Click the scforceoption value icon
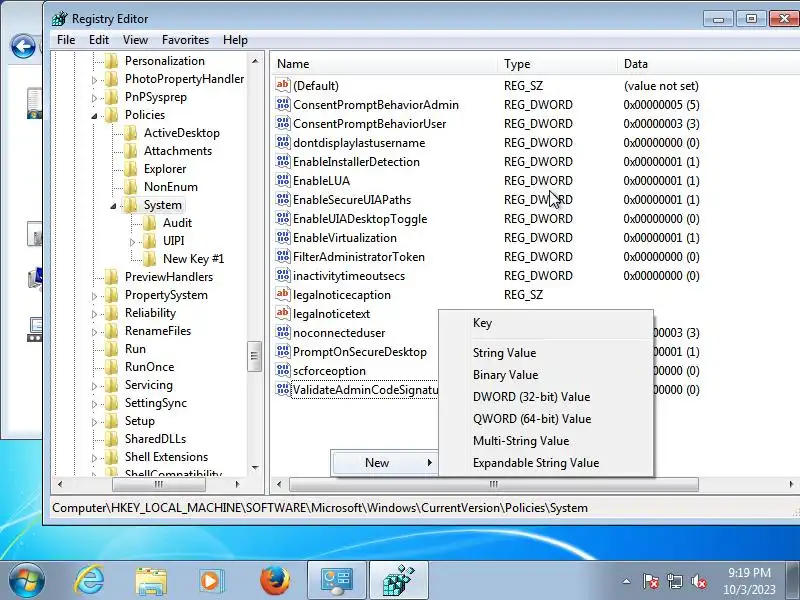The height and width of the screenshot is (600, 800). pyautogui.click(x=283, y=370)
